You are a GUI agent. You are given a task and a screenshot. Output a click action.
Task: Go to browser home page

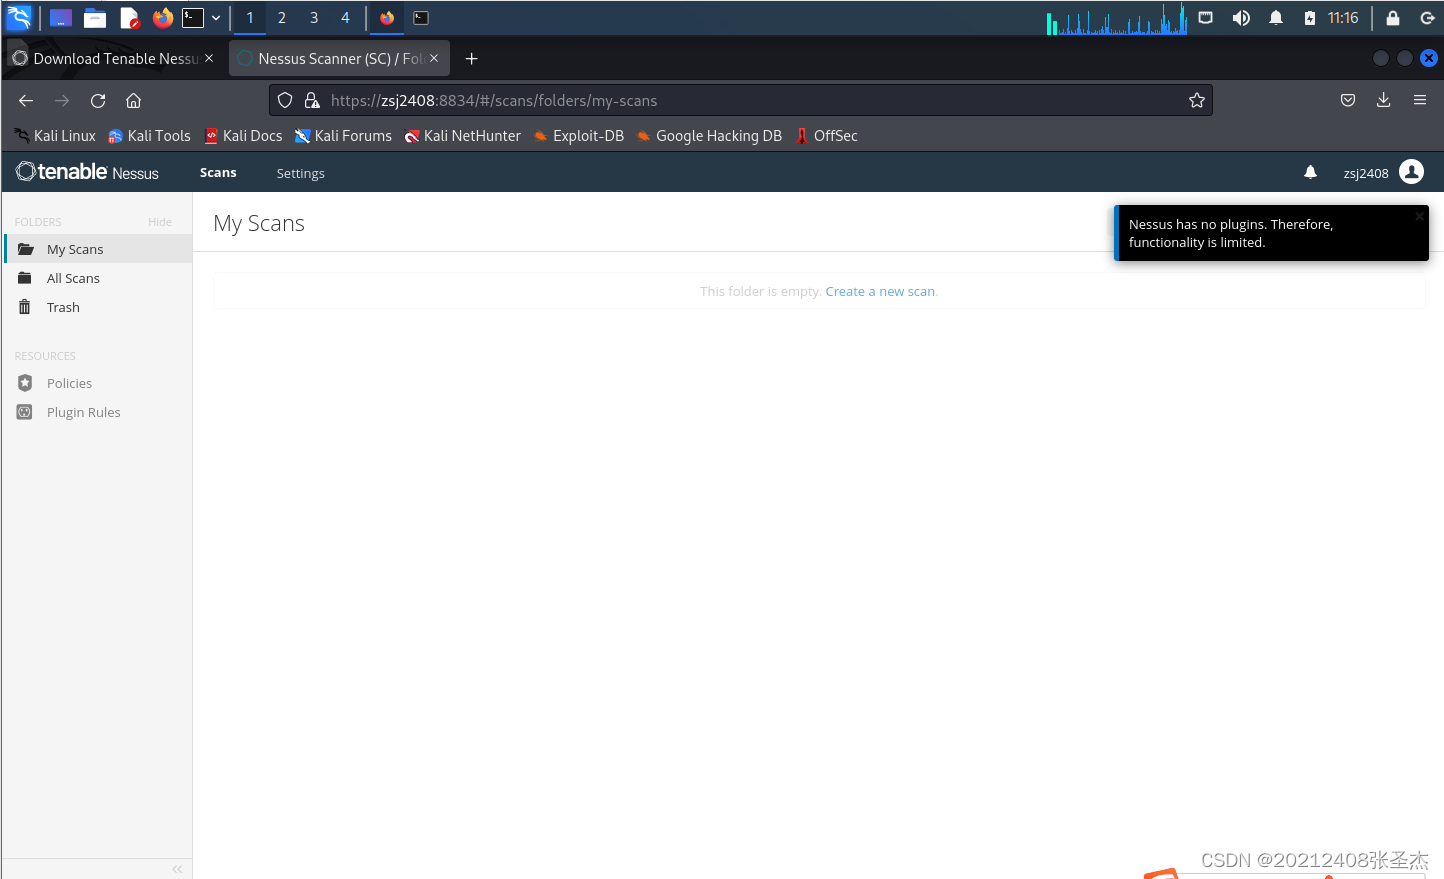pyautogui.click(x=133, y=100)
